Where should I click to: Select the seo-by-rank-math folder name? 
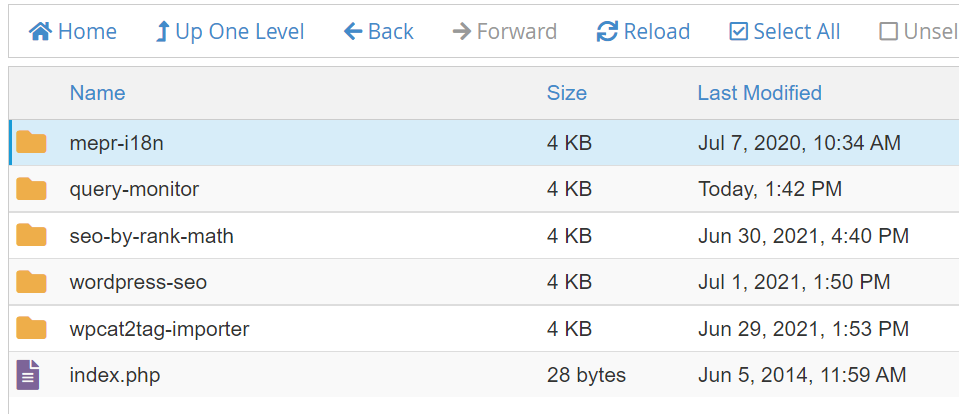coord(151,236)
